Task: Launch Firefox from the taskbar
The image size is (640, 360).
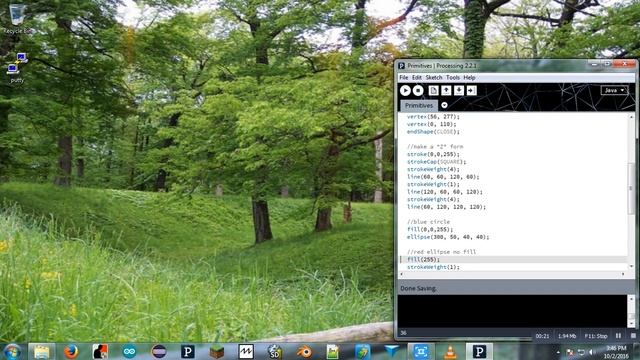Action: click(x=71, y=351)
